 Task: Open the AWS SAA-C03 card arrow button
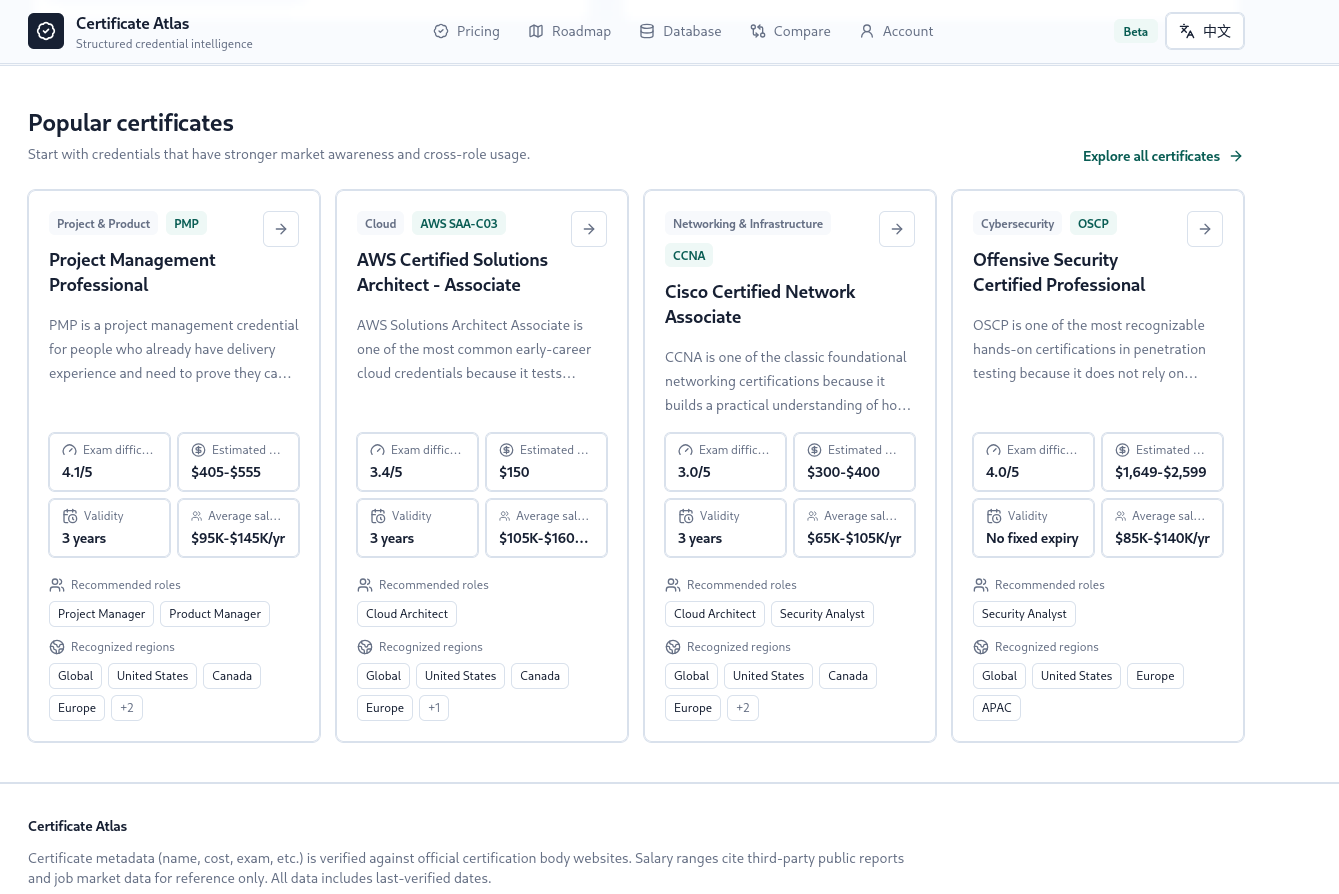click(589, 229)
